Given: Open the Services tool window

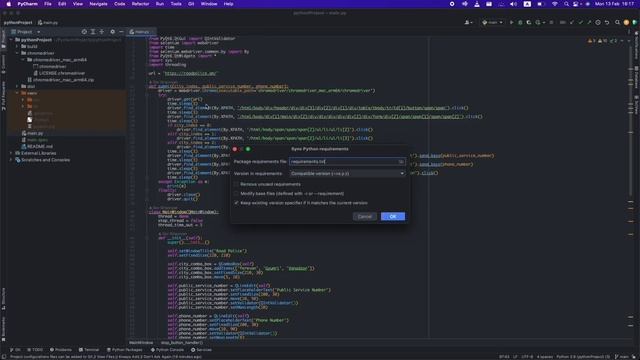Looking at the screenshot, I should coord(201,350).
